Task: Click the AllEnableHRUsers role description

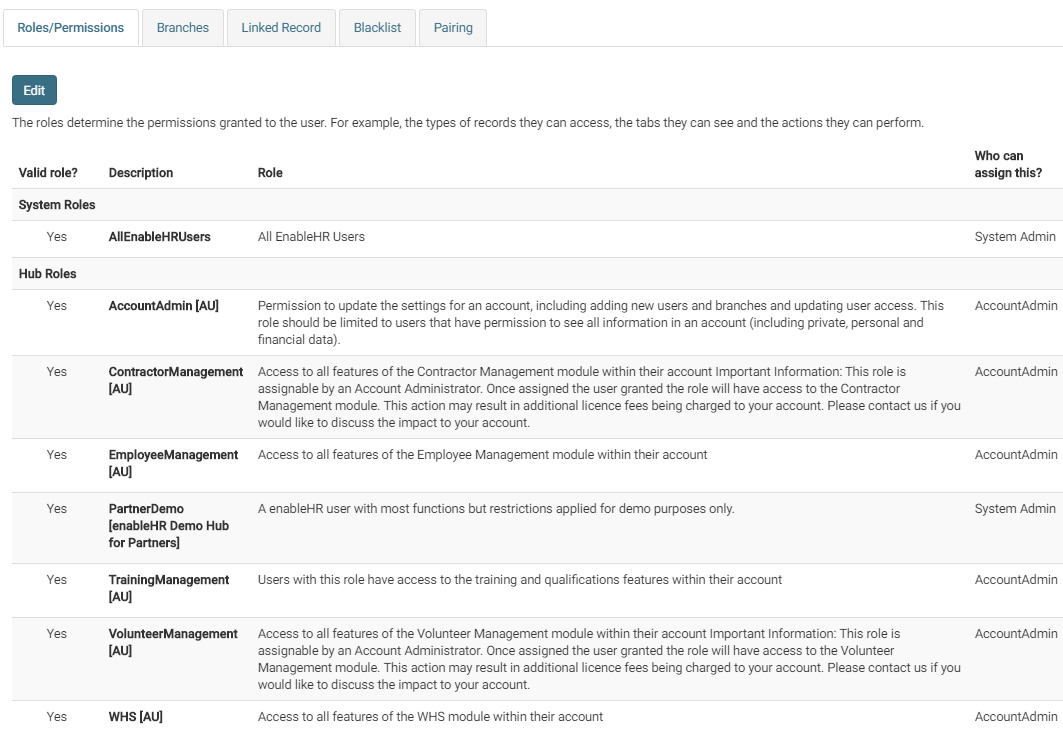Action: 160,237
